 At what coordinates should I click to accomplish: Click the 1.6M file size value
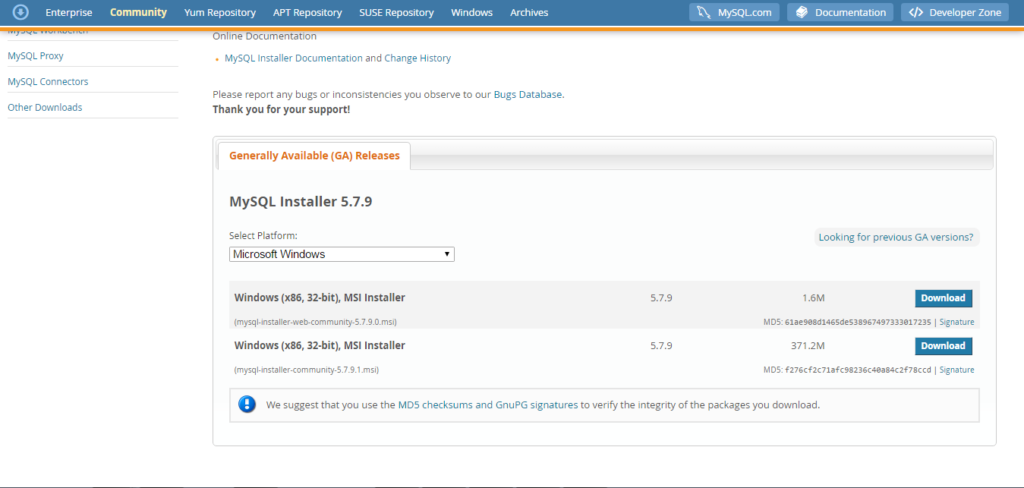814,298
